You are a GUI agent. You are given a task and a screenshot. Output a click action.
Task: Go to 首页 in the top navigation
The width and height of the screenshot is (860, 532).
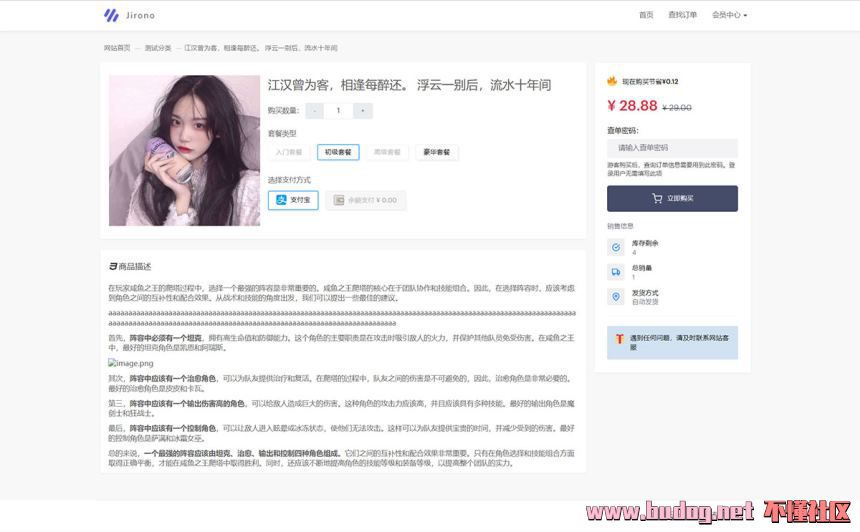click(x=646, y=15)
